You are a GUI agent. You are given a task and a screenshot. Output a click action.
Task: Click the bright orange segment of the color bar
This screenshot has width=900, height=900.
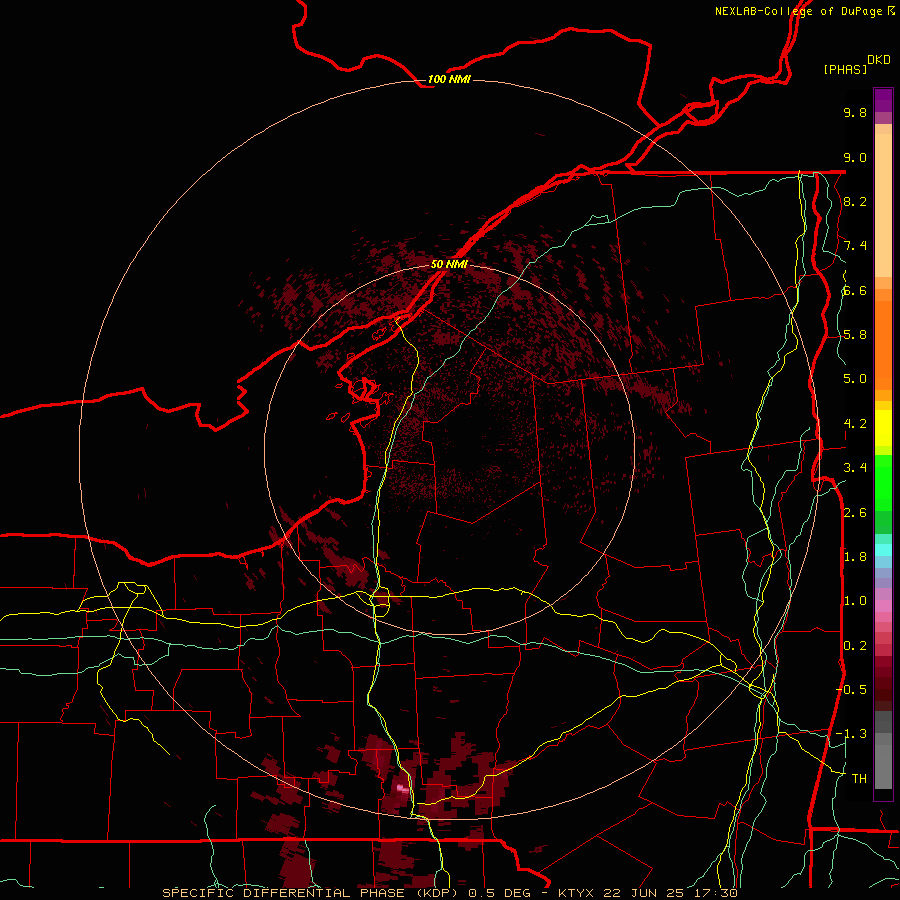883,346
